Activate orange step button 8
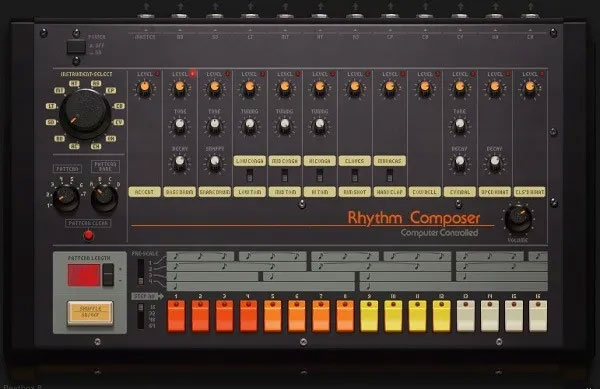 [x=345, y=316]
